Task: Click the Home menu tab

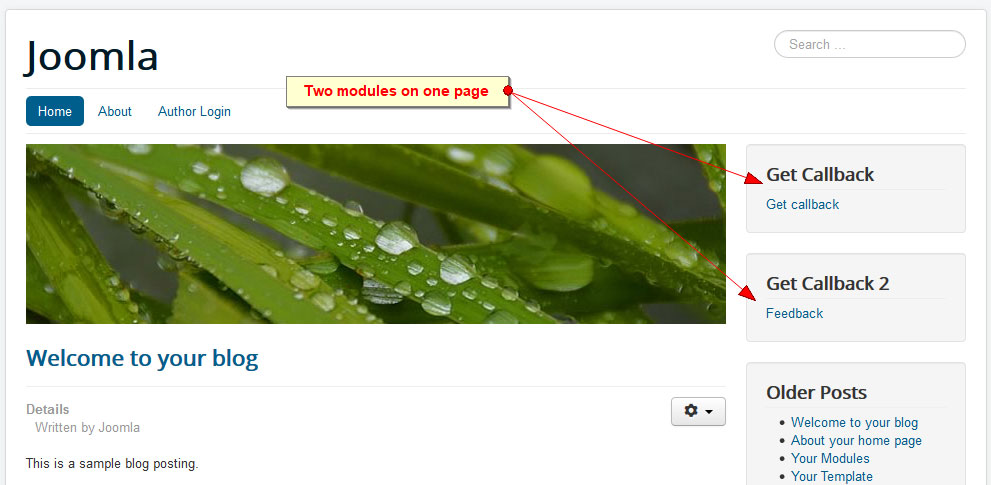Action: click(55, 111)
